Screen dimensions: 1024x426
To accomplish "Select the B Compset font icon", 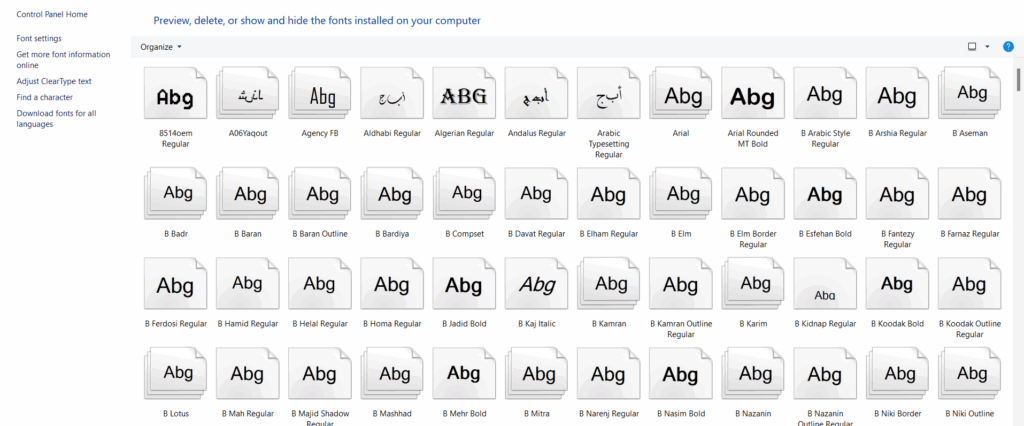I will tap(464, 194).
